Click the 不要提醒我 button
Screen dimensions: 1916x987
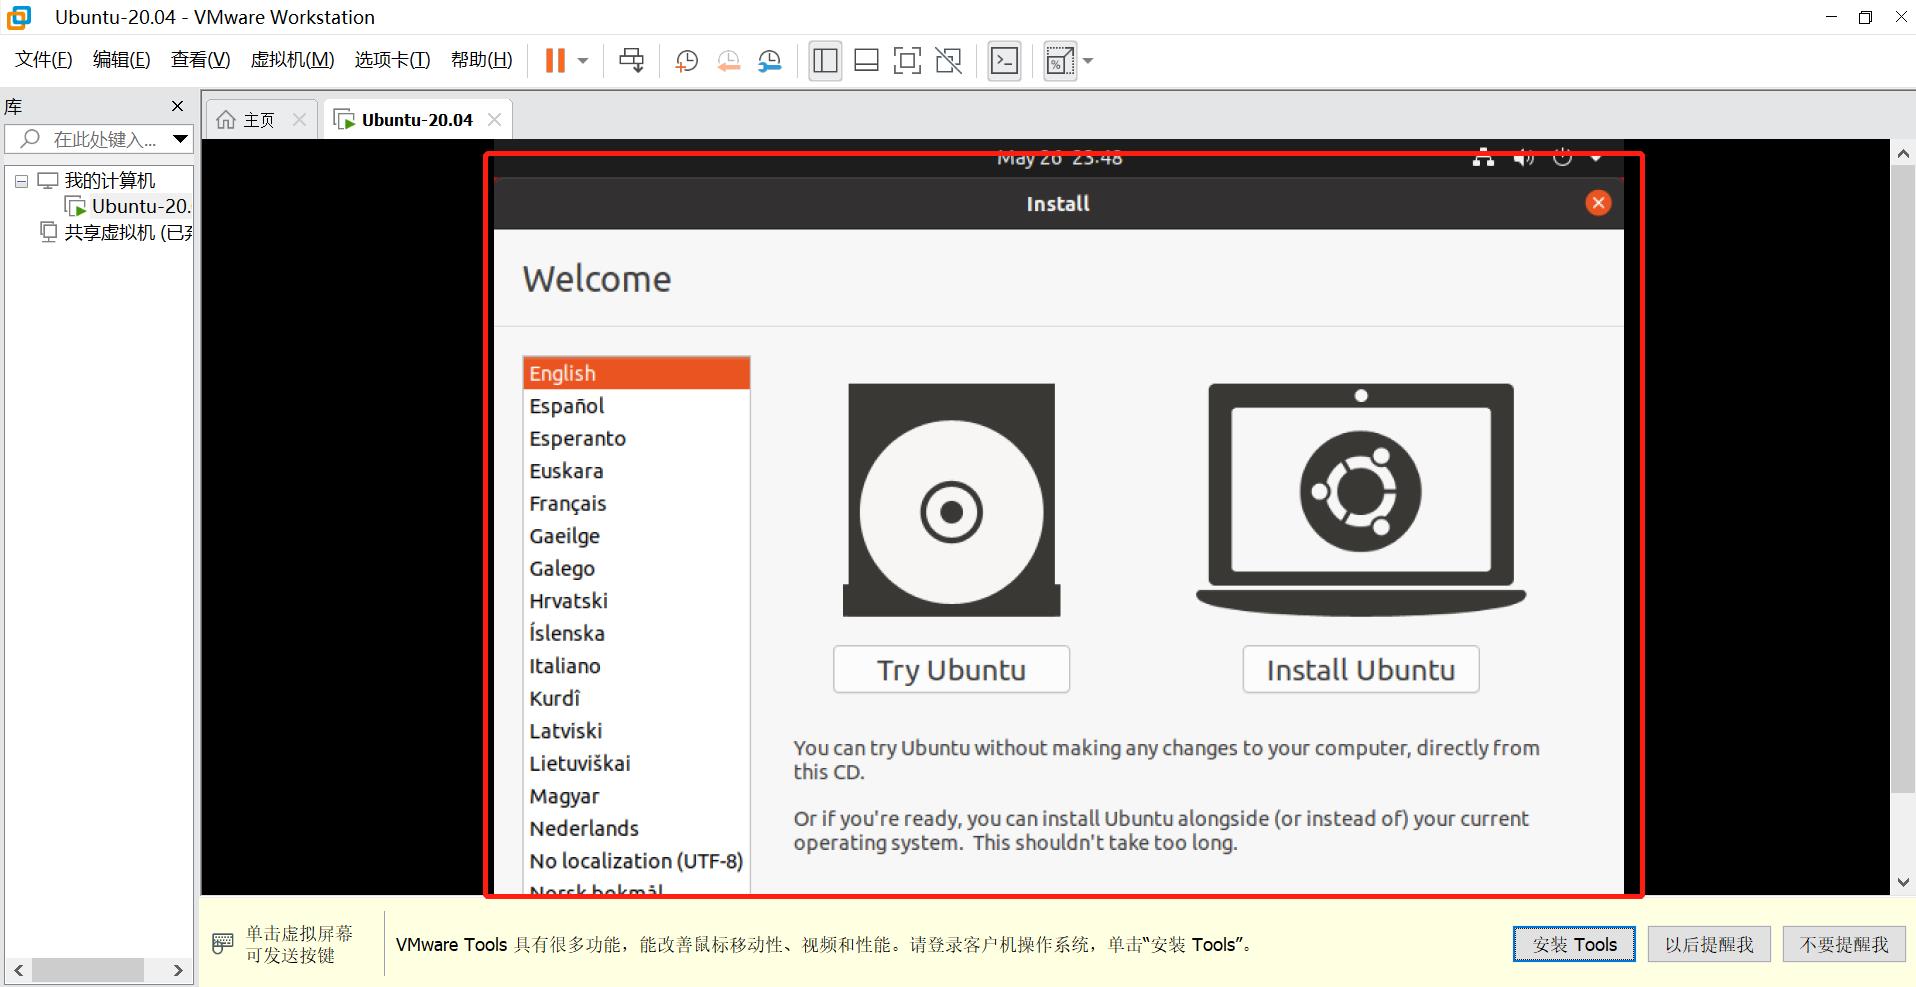[1844, 944]
